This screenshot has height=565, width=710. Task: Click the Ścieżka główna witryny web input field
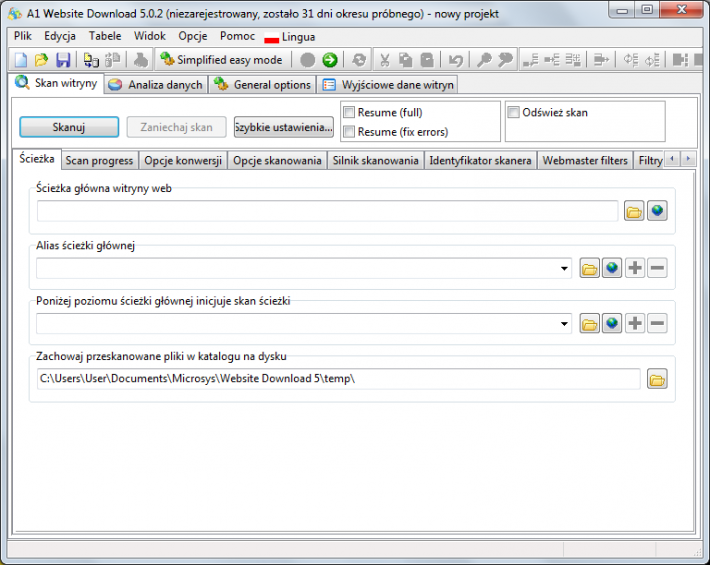click(x=327, y=211)
